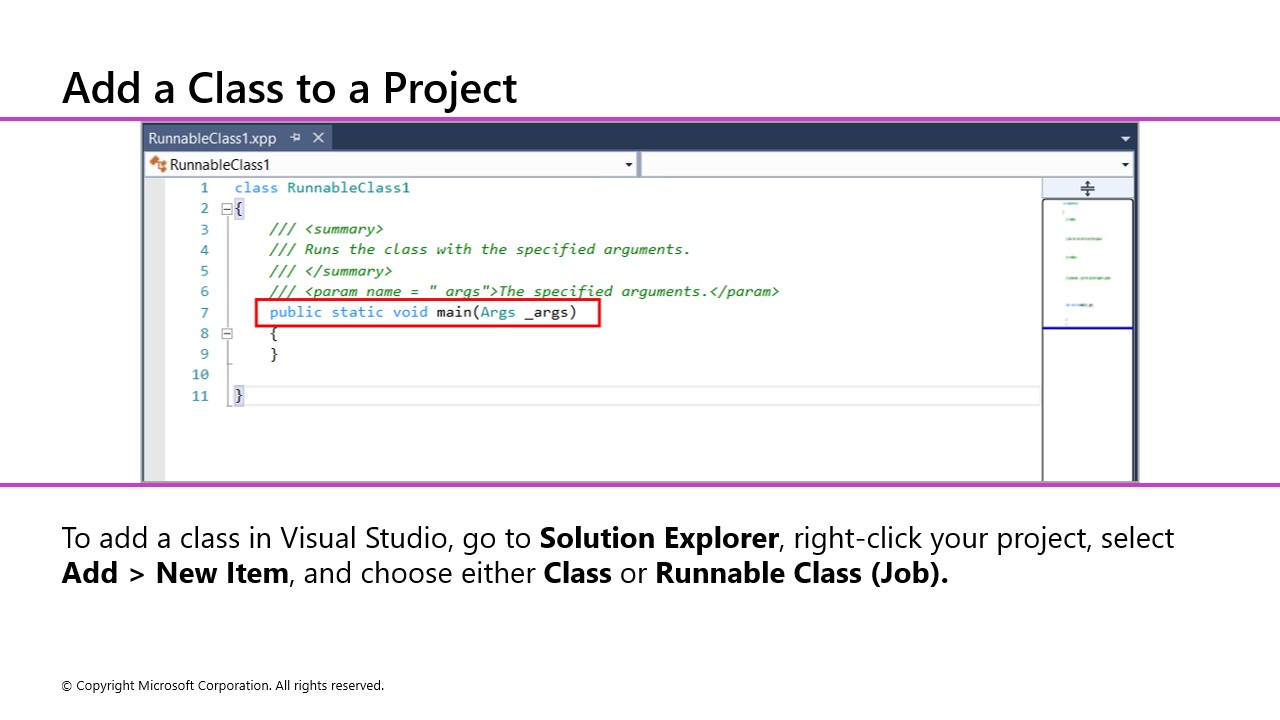Click the RunnableClass1 class icon in navigation bar
The height and width of the screenshot is (720, 1280).
156,163
